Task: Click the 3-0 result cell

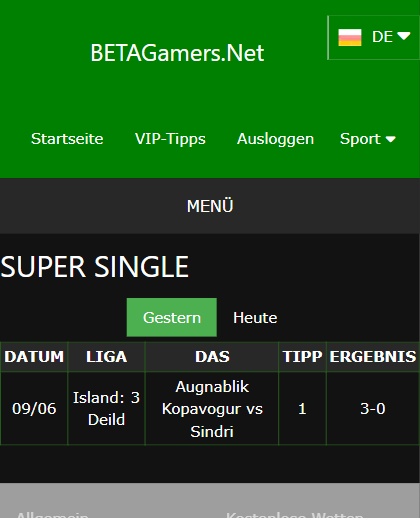Action: click(x=373, y=409)
